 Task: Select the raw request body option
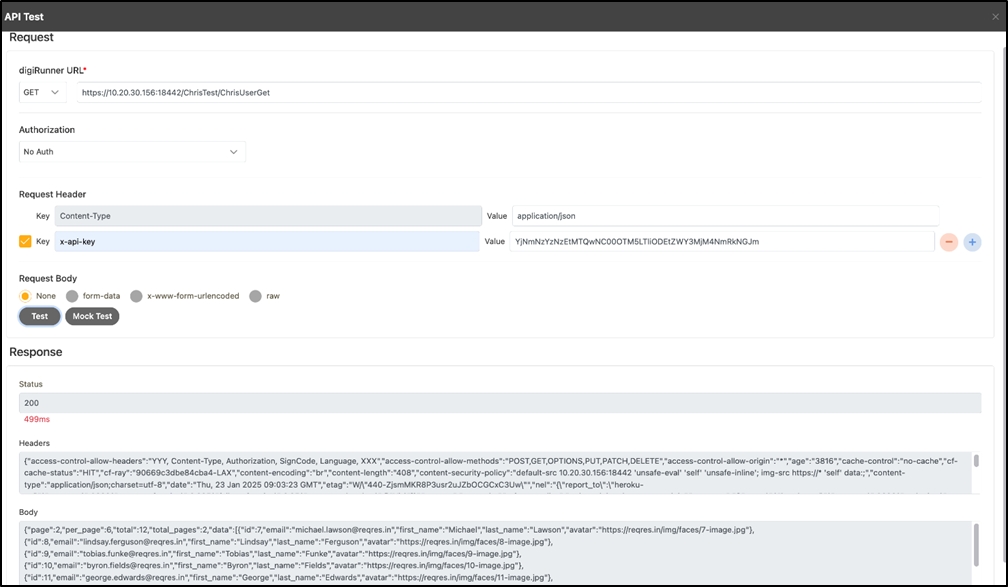click(x=255, y=296)
